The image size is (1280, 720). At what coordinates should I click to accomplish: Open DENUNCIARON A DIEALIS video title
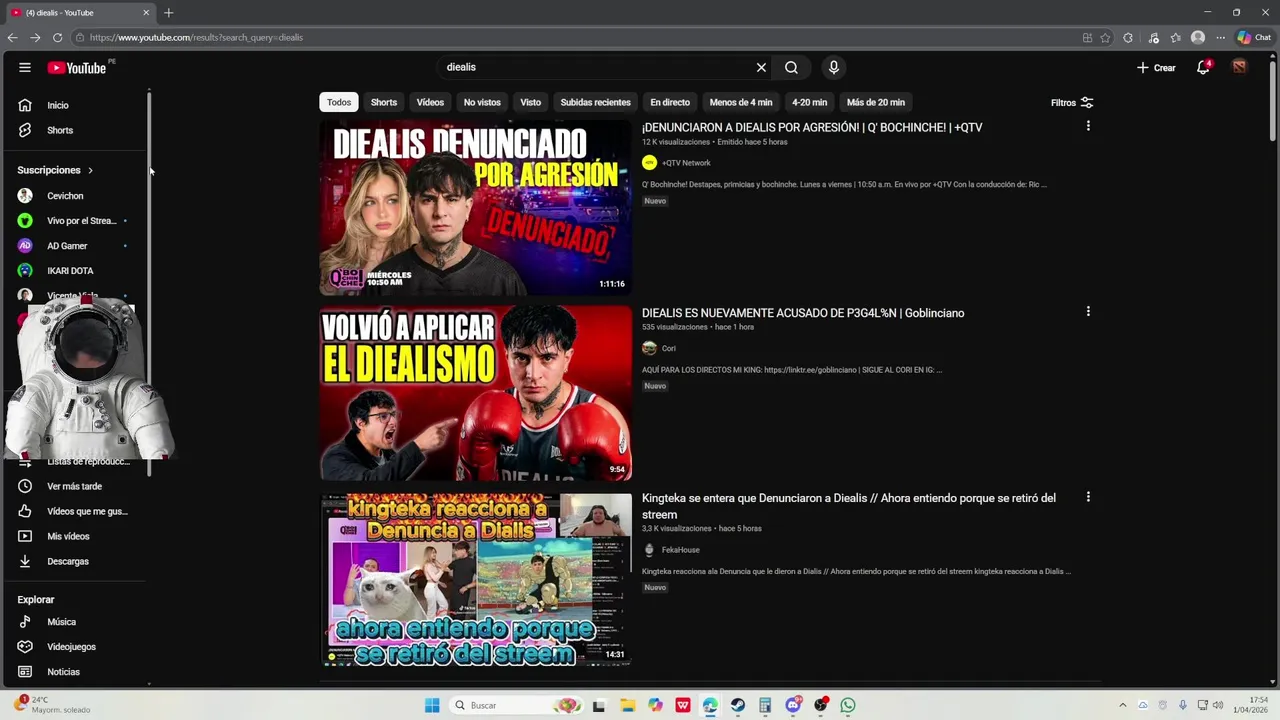(812, 127)
